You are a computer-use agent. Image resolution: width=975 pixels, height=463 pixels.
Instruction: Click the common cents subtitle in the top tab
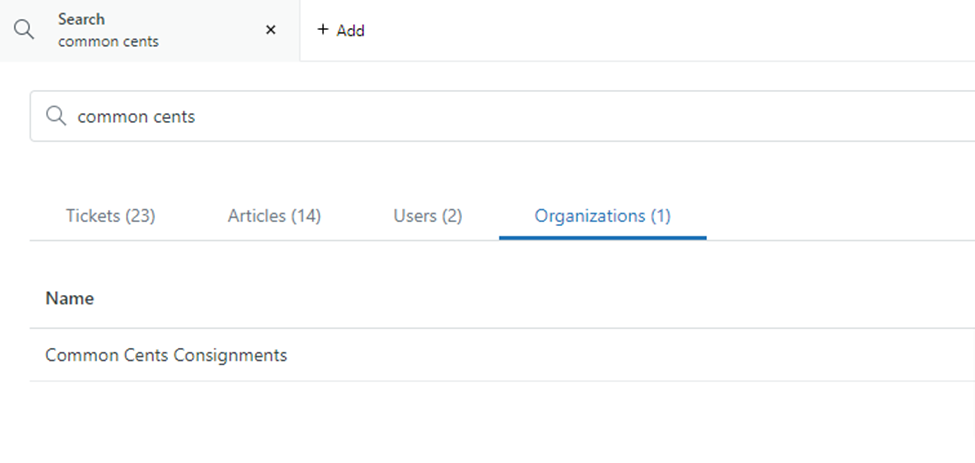click(x=108, y=42)
